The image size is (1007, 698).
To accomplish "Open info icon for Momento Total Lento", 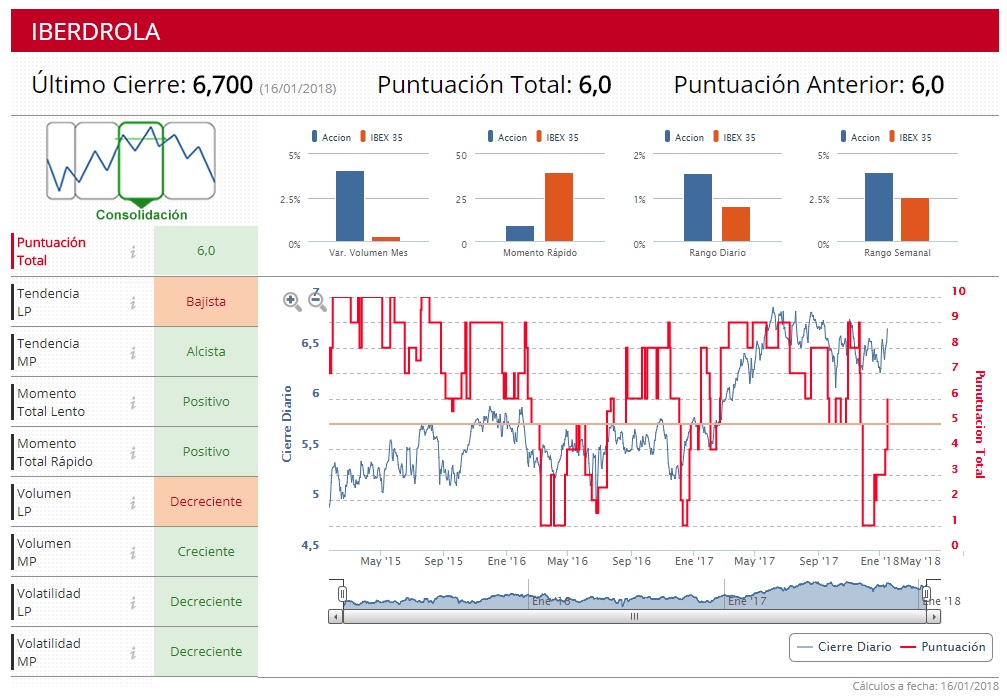I will tap(133, 403).
